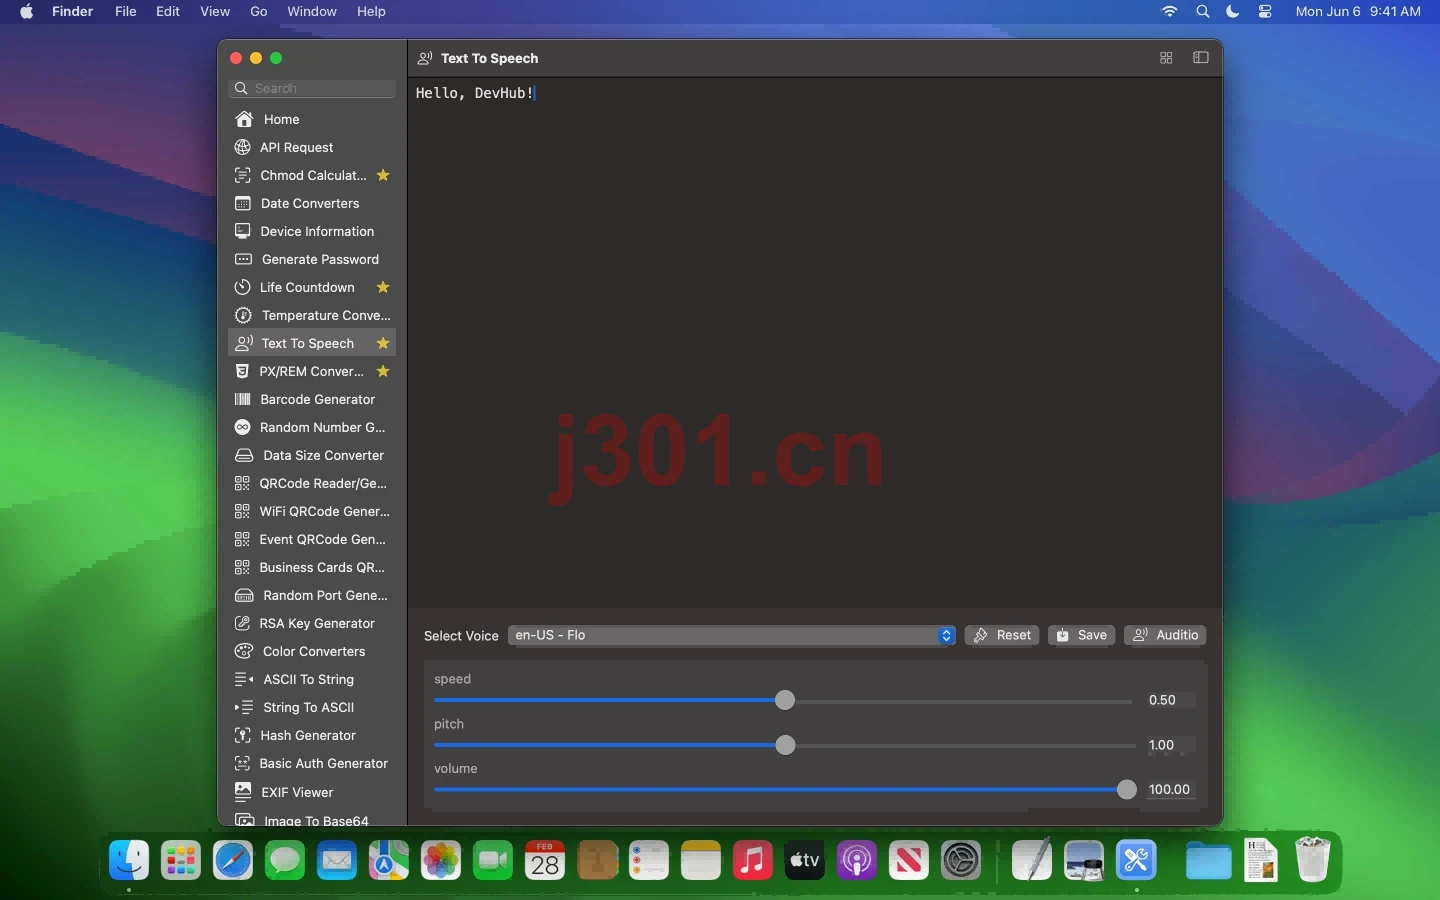The image size is (1440, 900).
Task: Click the Reset button
Action: coord(1002,635)
